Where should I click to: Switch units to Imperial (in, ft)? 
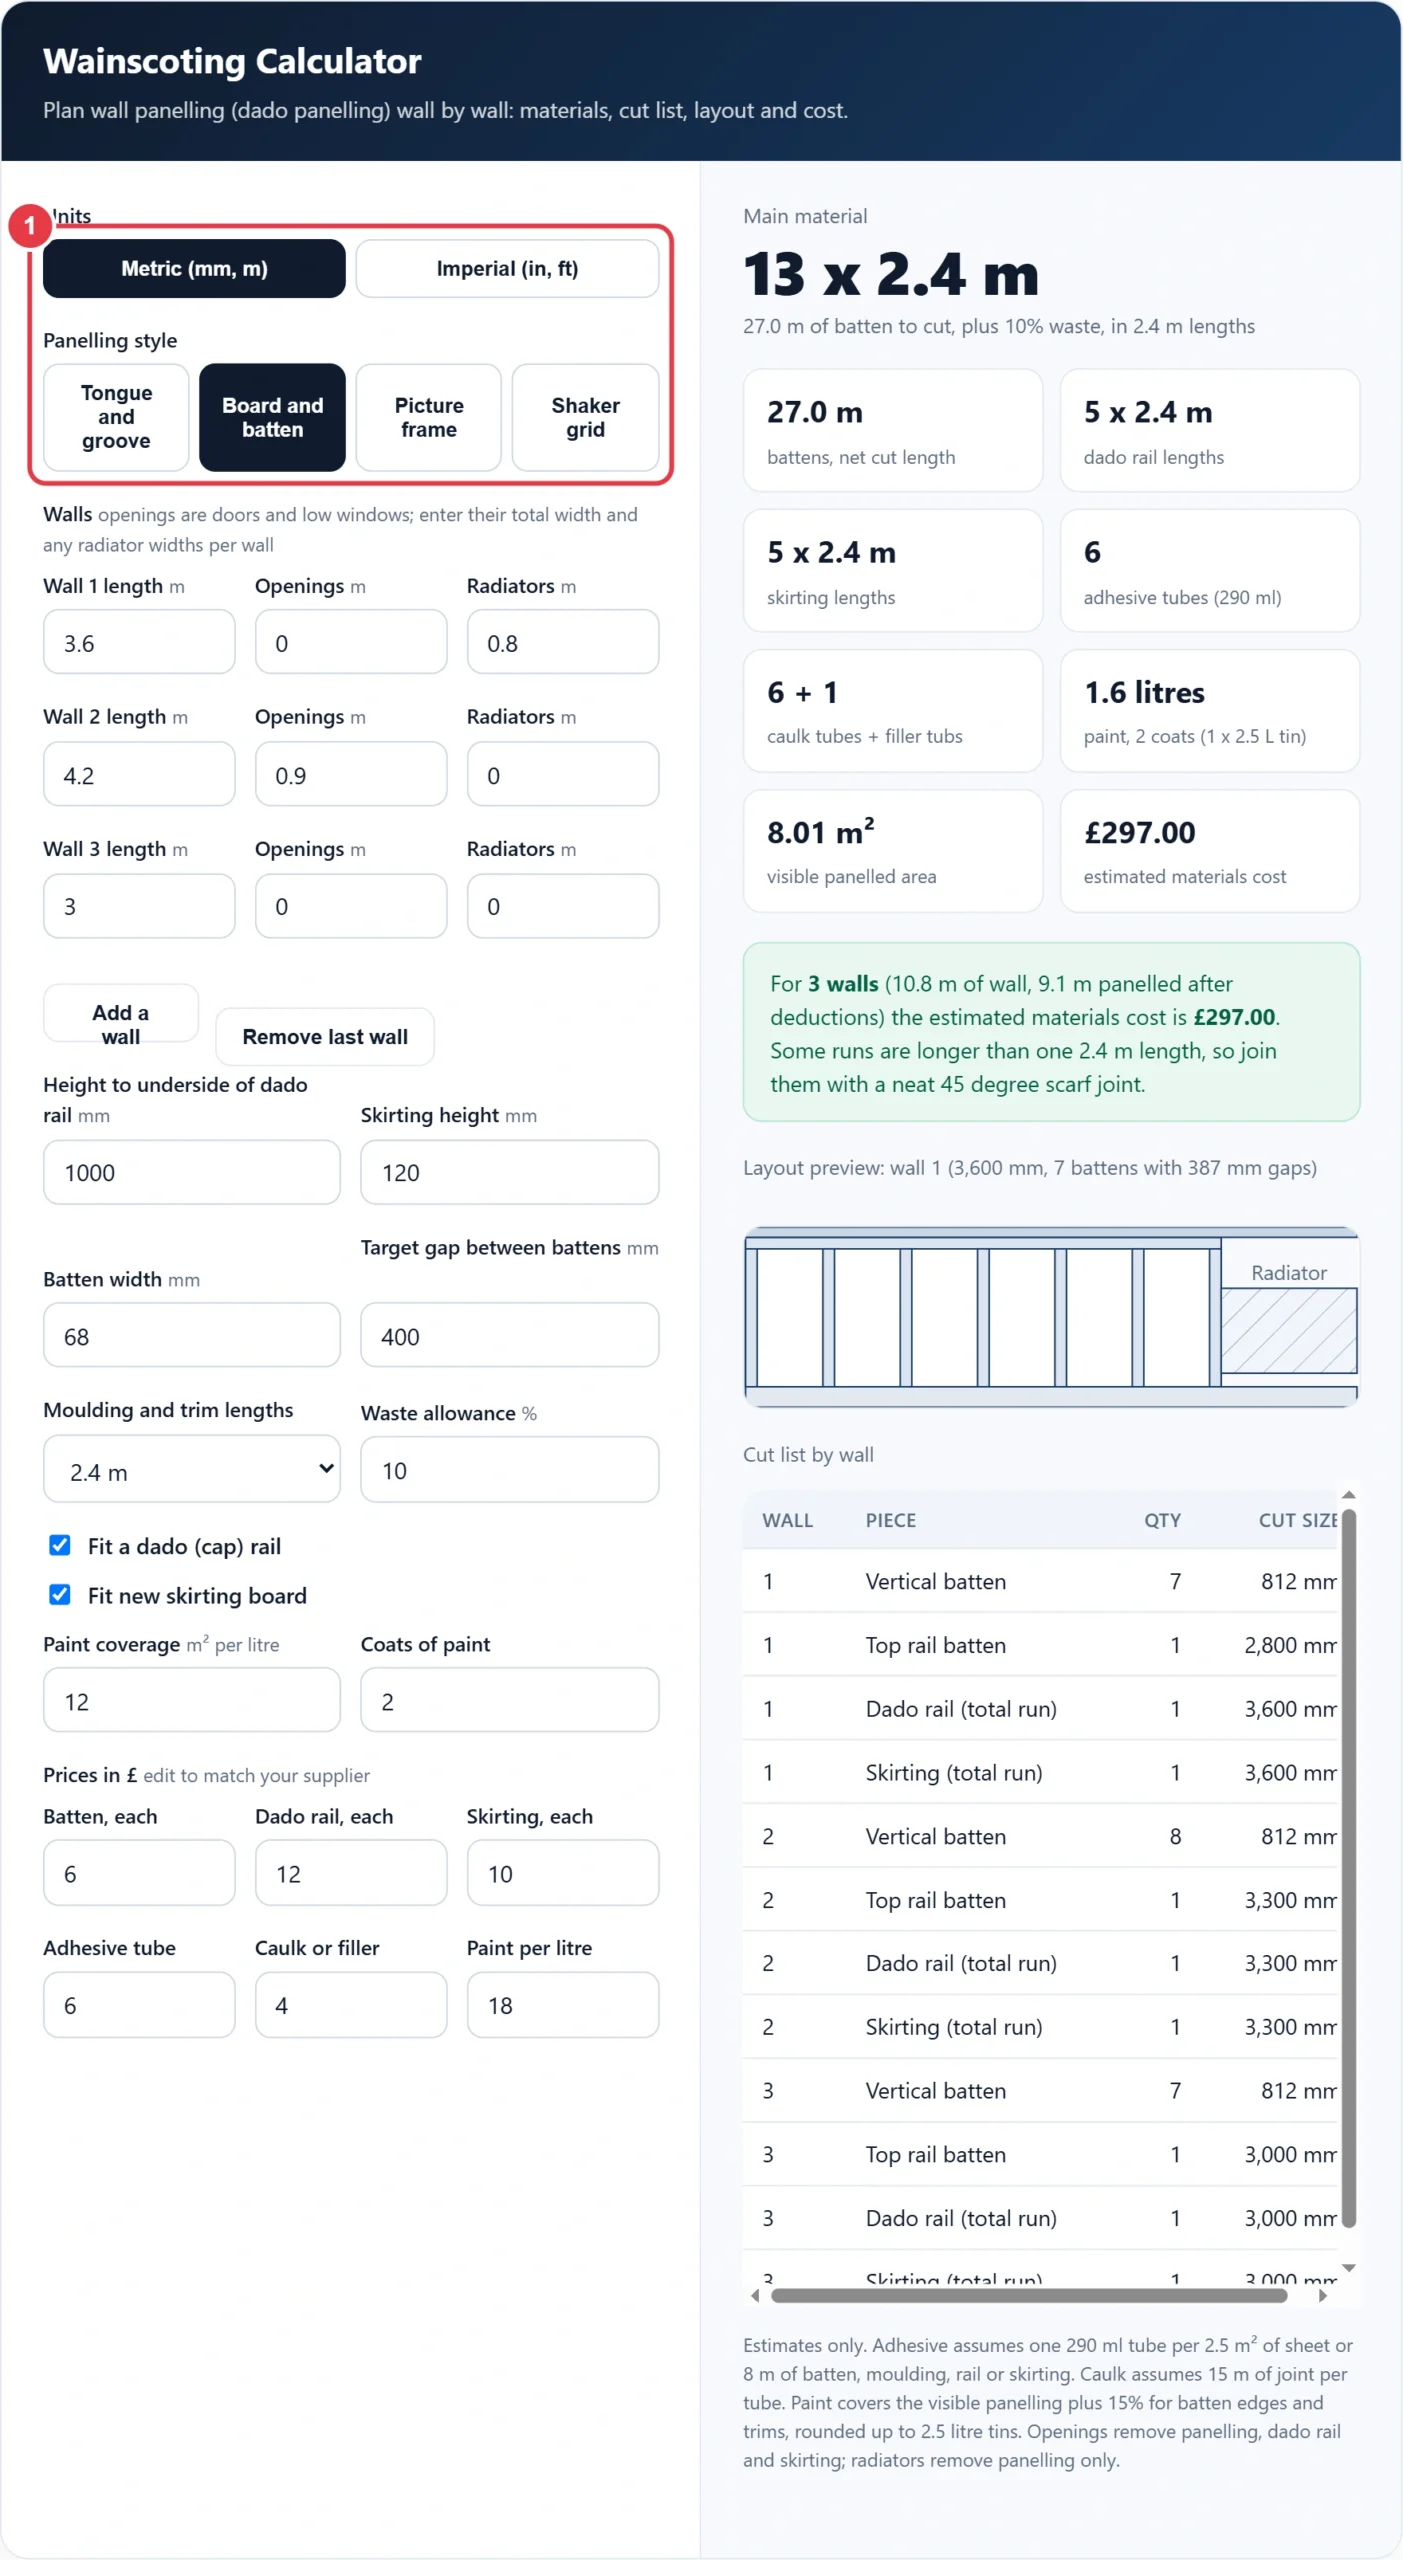pos(507,268)
